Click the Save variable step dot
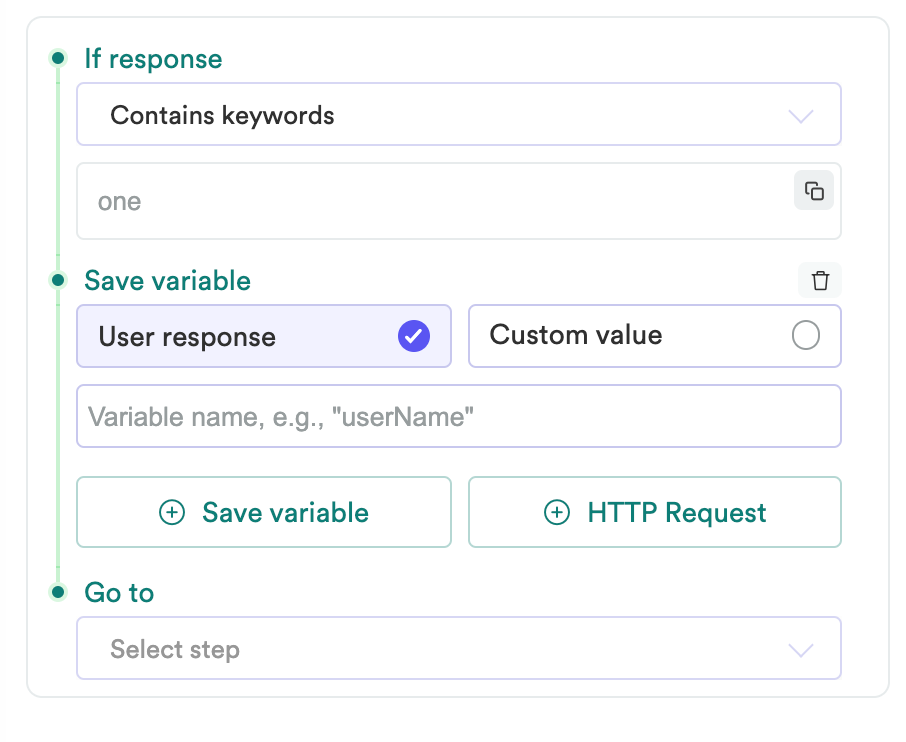Image resolution: width=906 pixels, height=742 pixels. coord(58,280)
